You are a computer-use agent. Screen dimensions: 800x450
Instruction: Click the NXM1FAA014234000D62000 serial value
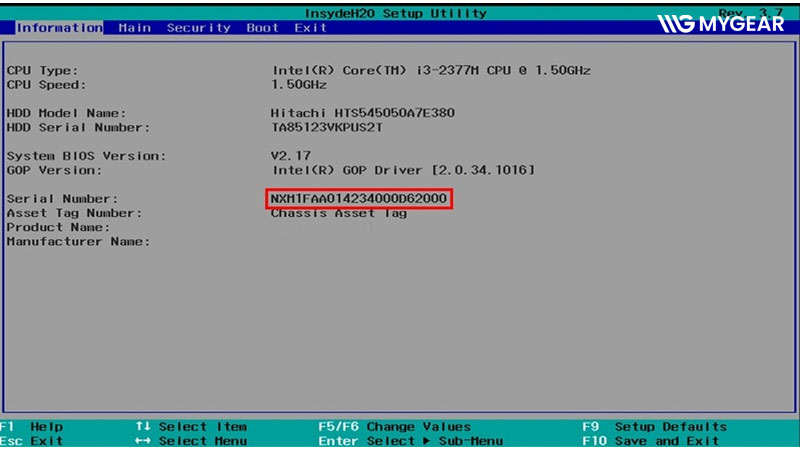point(359,198)
